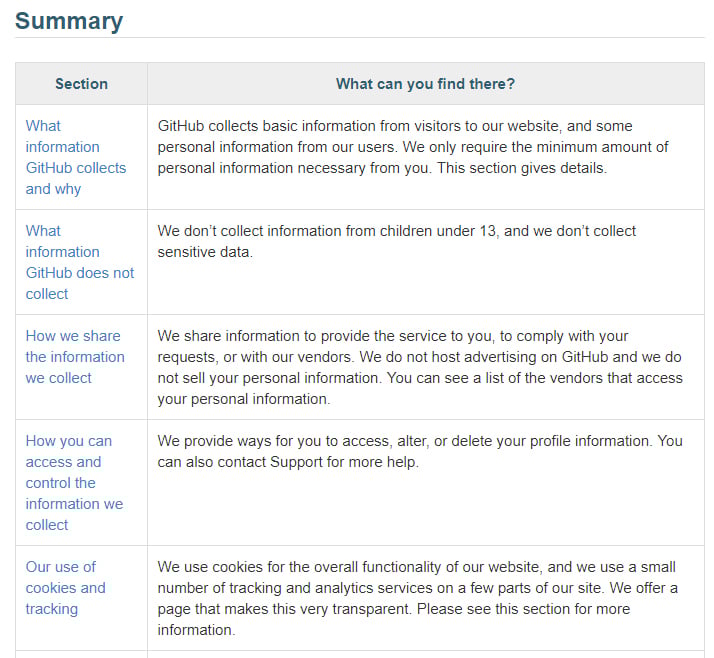
Task: Select the "What can you find there?" header
Action: click(425, 84)
